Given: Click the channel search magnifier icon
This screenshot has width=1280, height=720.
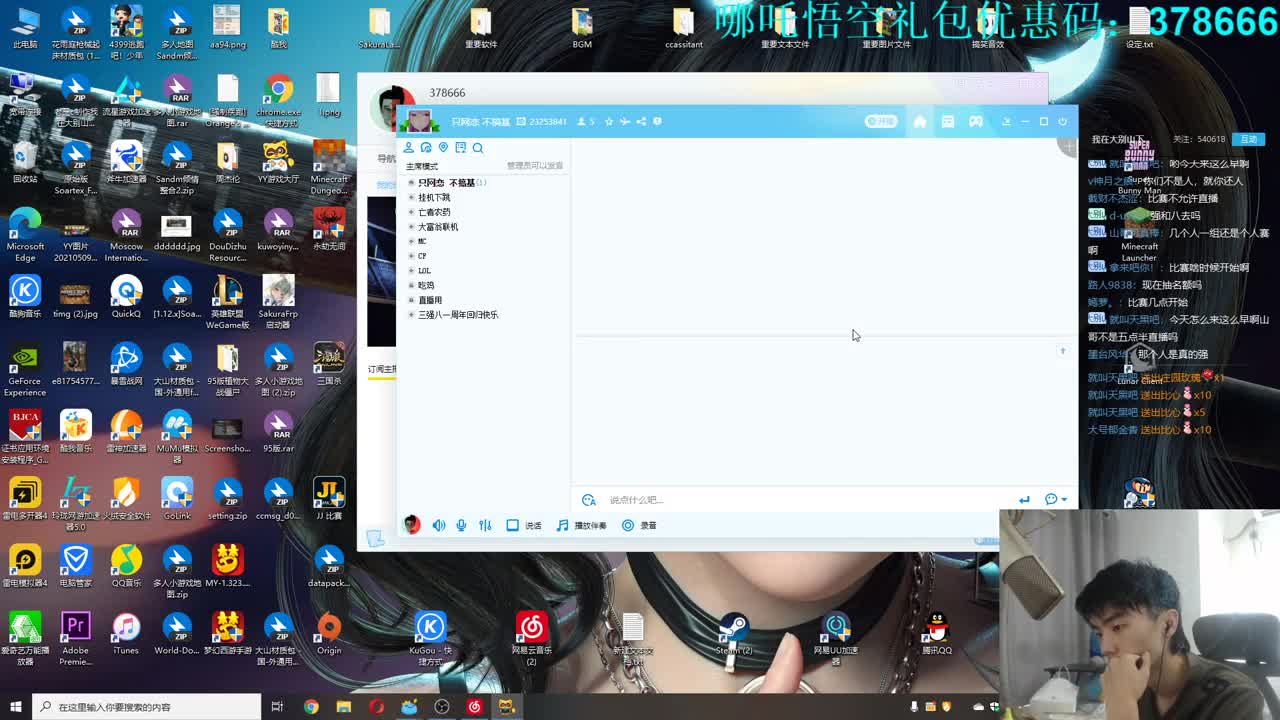Looking at the screenshot, I should point(478,148).
